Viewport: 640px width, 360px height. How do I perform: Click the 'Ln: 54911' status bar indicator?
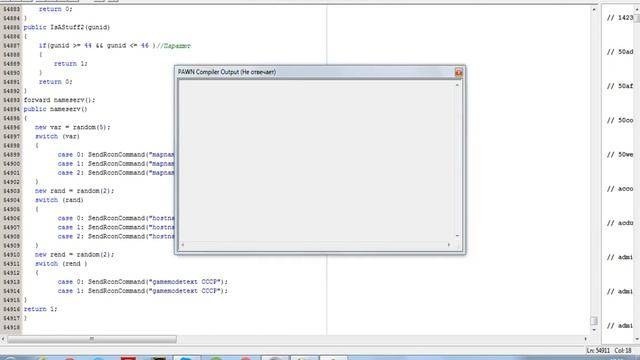[x=598, y=351]
